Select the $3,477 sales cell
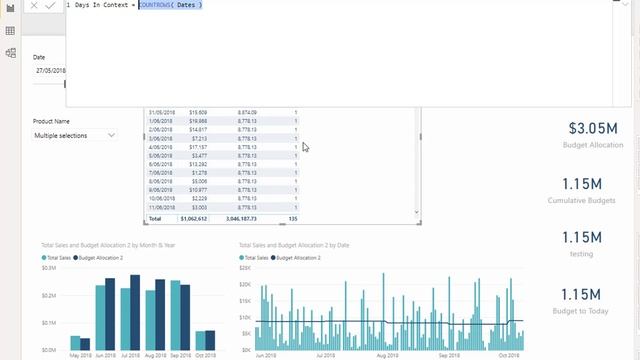The image size is (640, 360). [200, 156]
